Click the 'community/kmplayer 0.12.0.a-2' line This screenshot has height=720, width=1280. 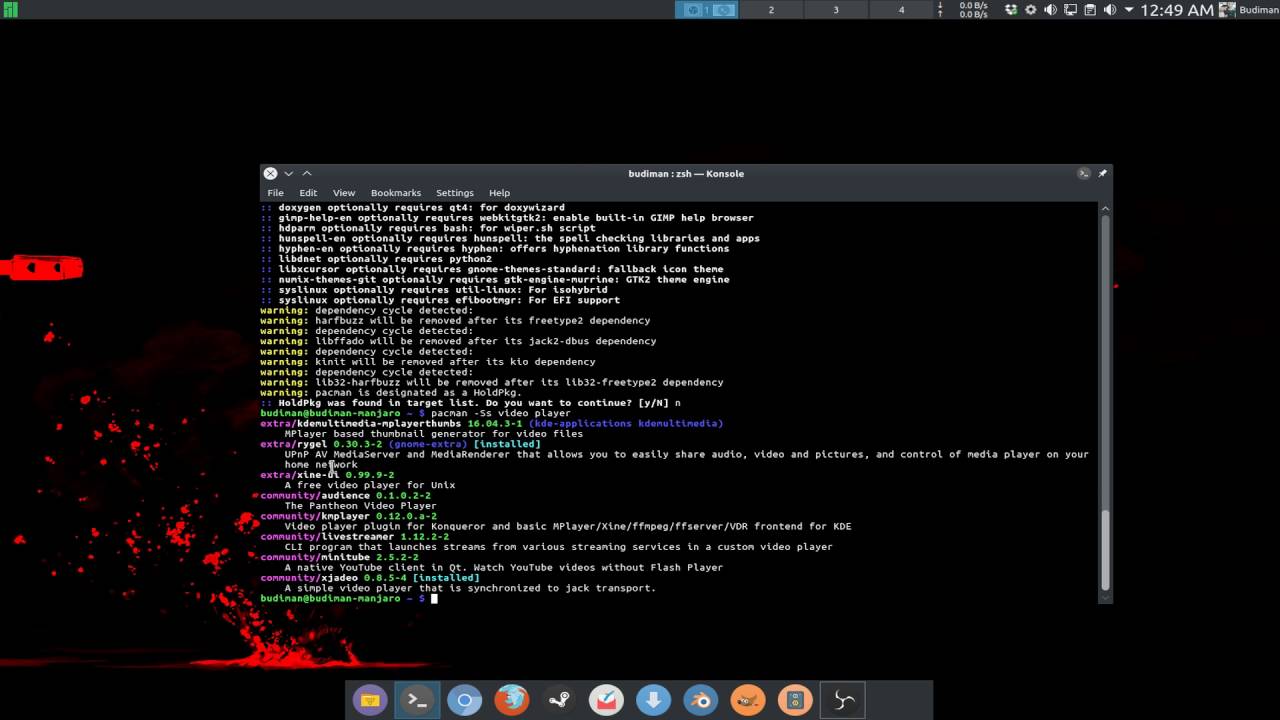[348, 516]
